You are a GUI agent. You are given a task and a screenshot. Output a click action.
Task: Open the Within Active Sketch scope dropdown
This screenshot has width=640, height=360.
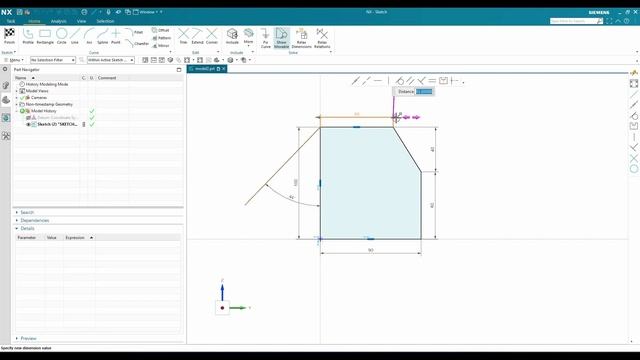coord(111,60)
